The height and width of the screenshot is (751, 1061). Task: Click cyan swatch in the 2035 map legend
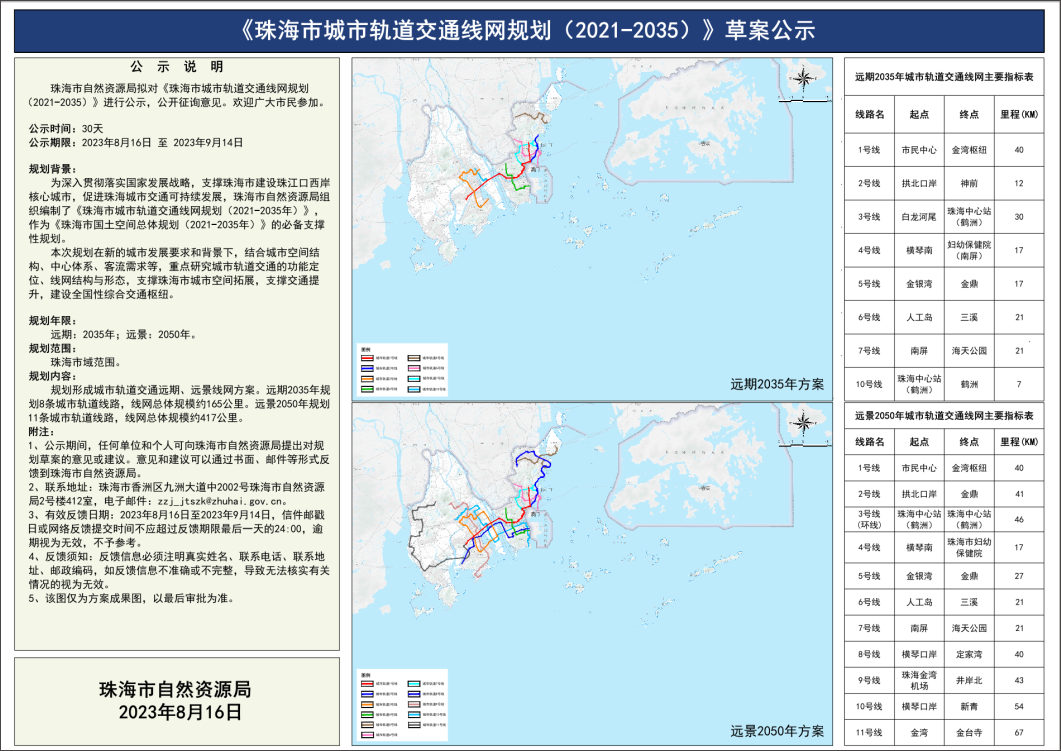click(414, 379)
